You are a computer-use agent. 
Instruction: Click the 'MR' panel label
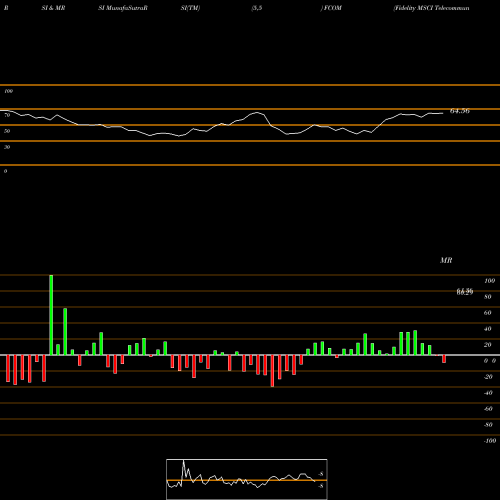click(446, 260)
